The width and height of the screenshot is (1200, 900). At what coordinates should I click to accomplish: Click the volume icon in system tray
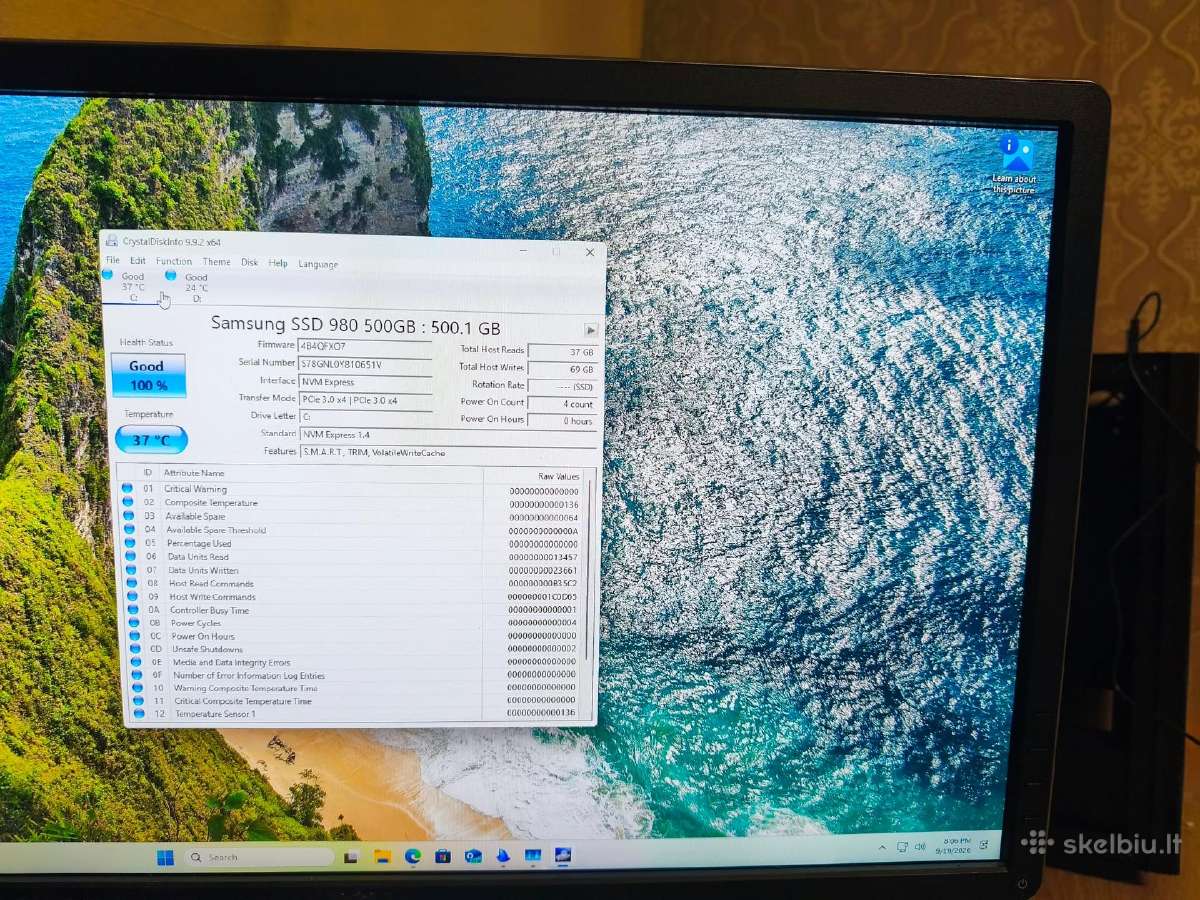click(x=920, y=847)
